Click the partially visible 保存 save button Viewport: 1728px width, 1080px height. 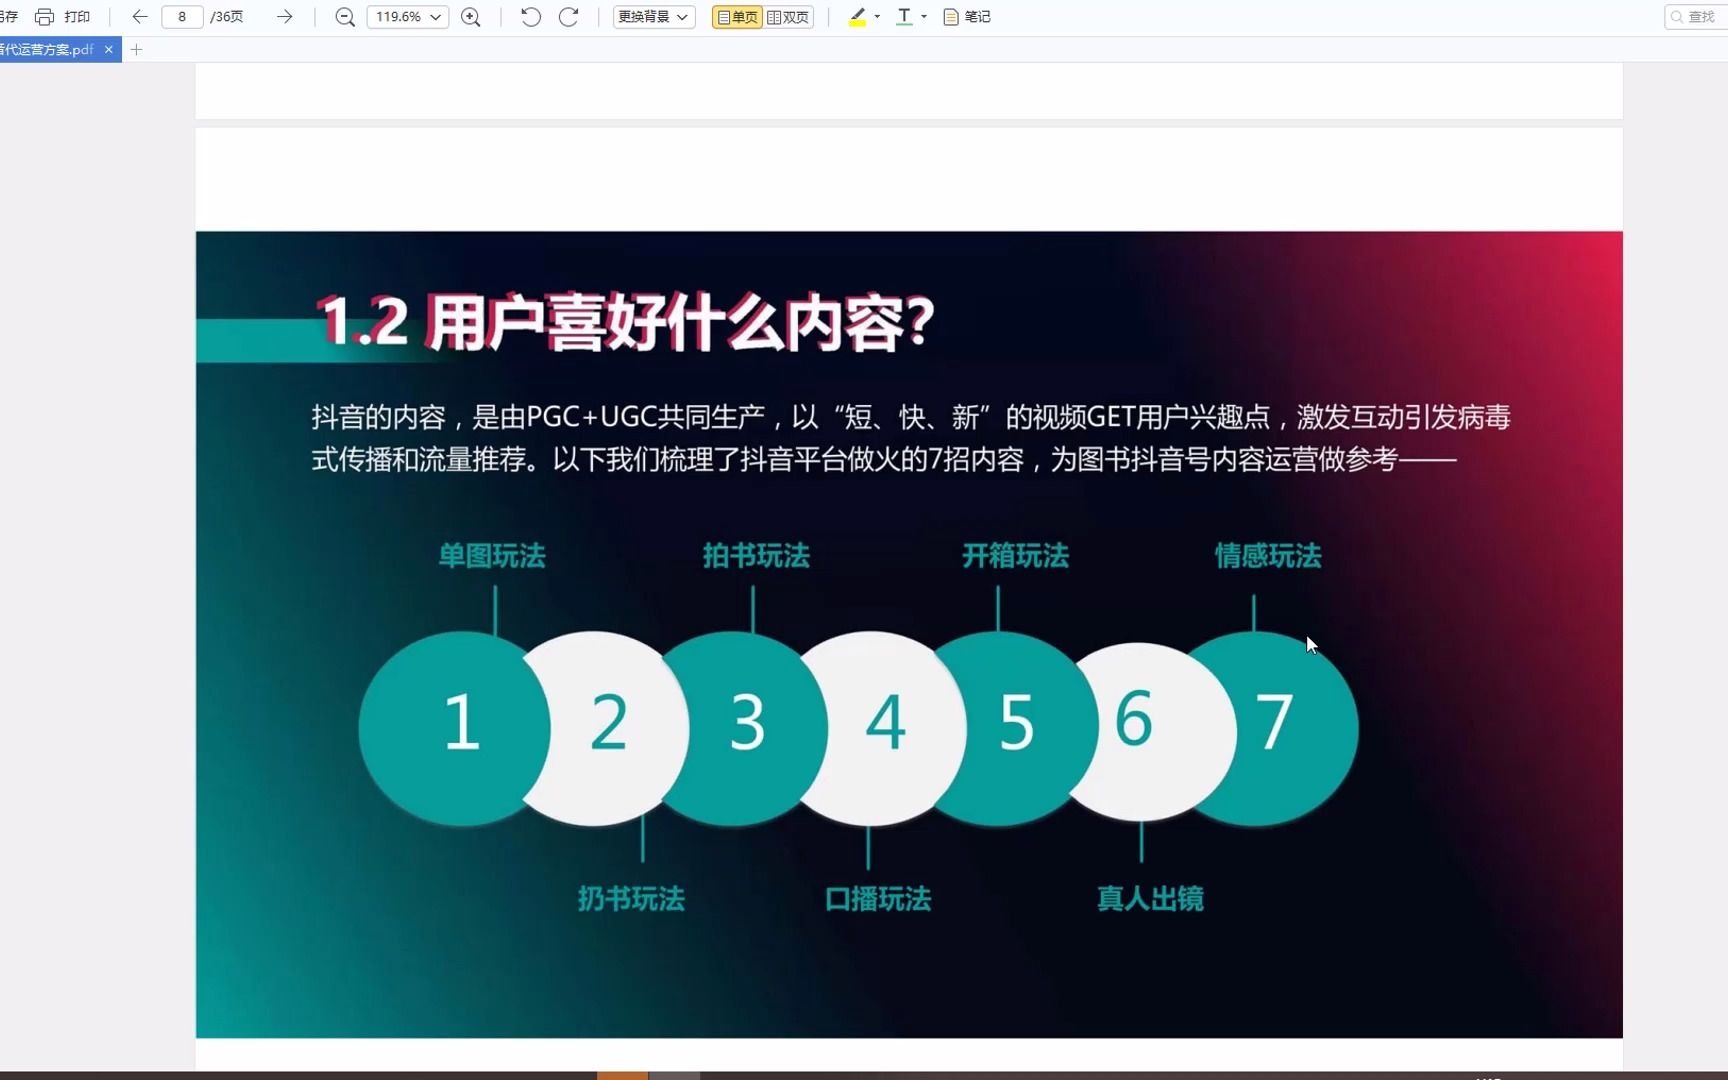point(9,17)
